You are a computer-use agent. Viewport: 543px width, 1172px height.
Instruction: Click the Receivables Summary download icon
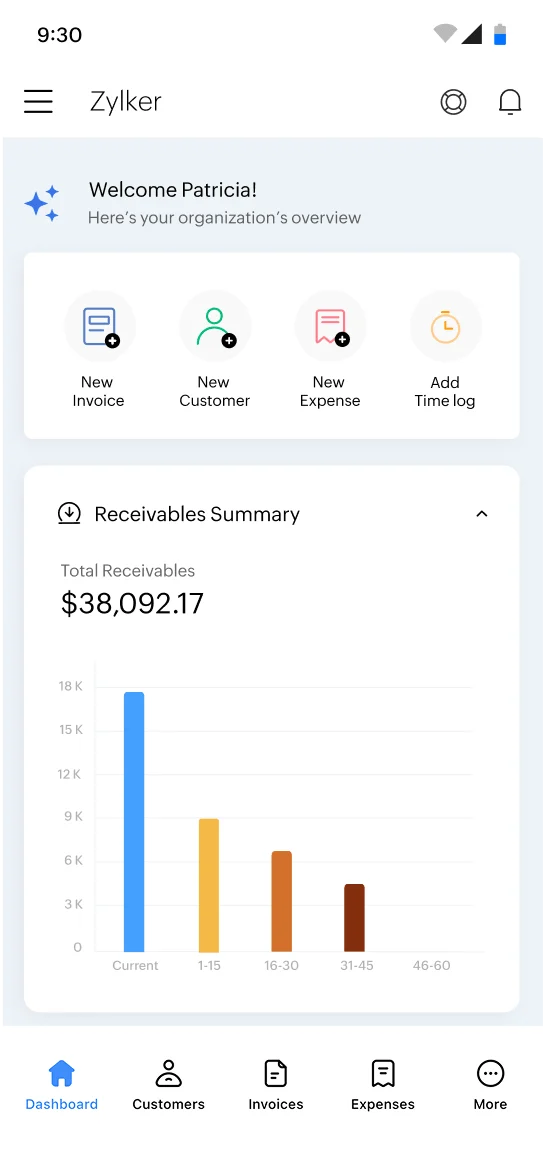(x=70, y=513)
